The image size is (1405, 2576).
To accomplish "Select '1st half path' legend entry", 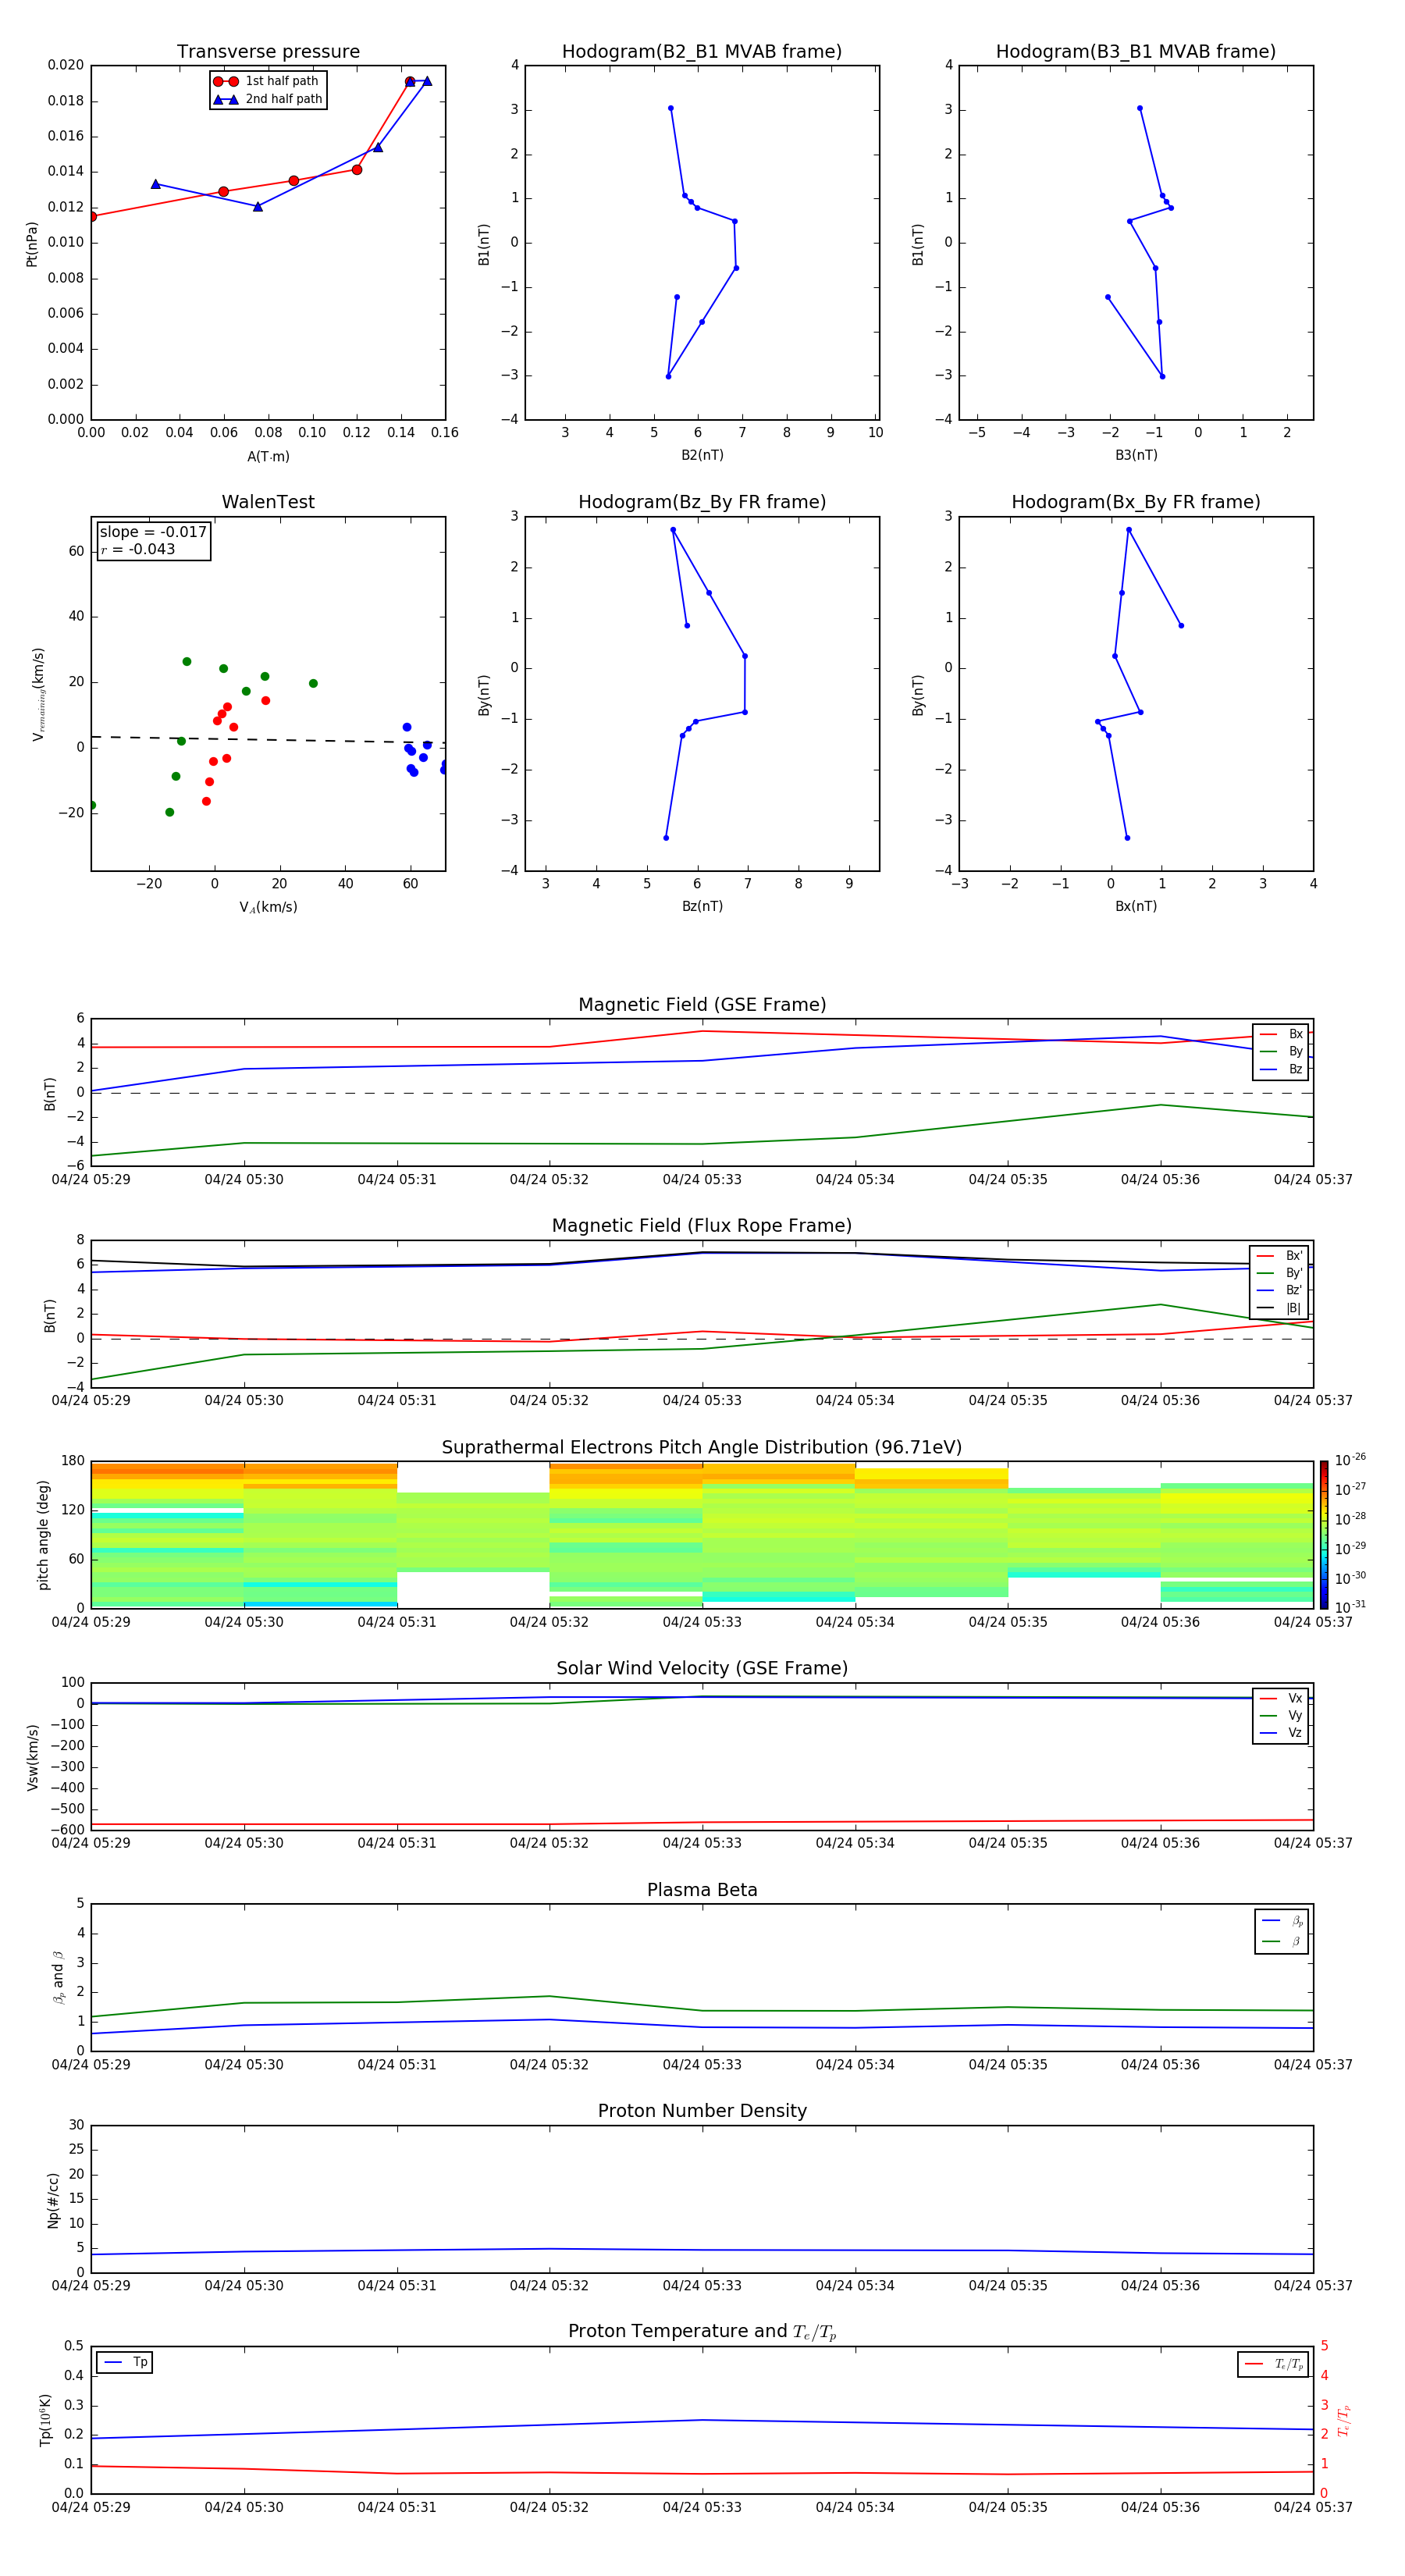I will [267, 81].
